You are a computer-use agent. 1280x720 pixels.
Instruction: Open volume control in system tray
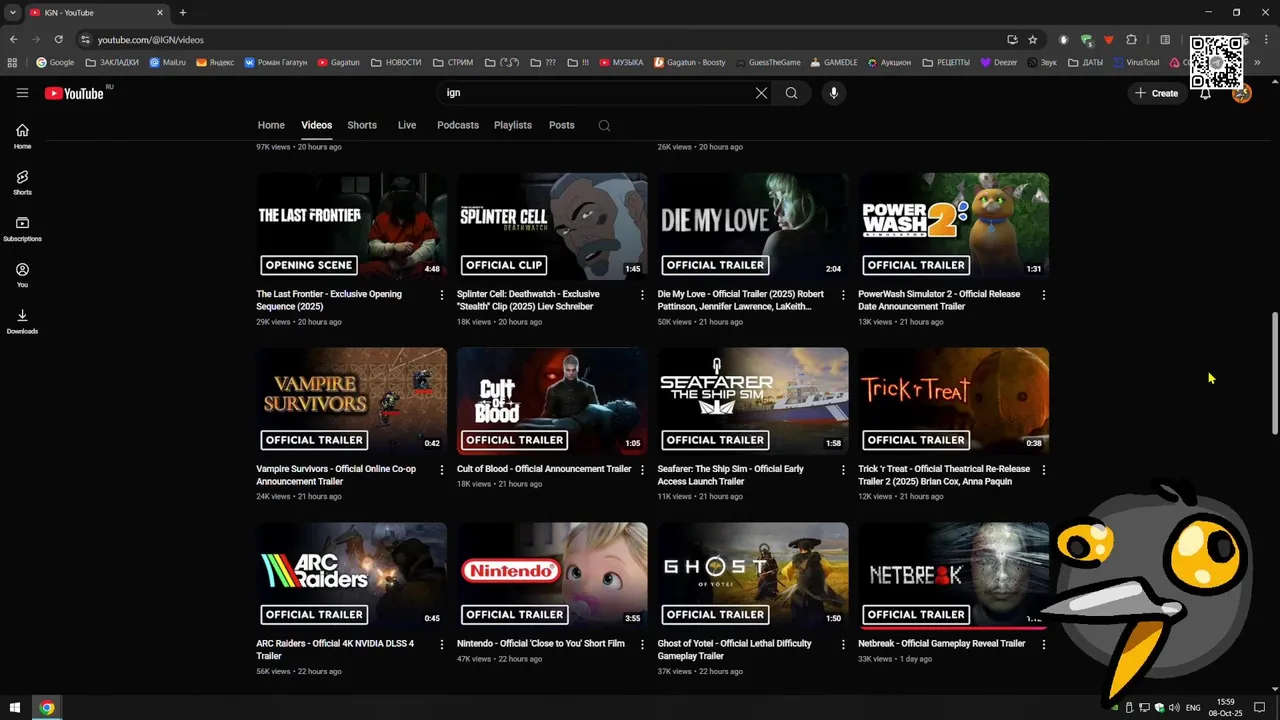[x=1174, y=708]
